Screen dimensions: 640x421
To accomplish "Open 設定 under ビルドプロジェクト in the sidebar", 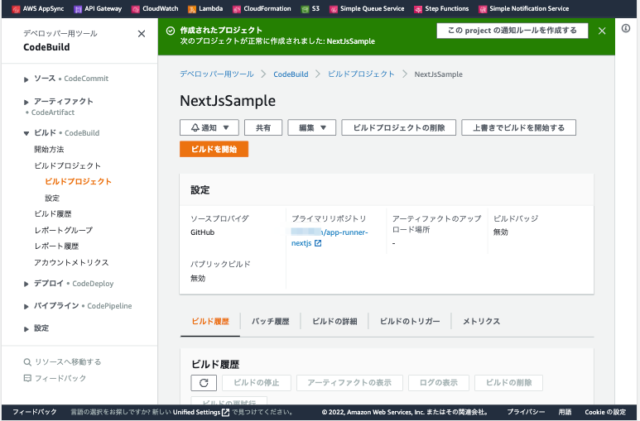I will coord(52,198).
